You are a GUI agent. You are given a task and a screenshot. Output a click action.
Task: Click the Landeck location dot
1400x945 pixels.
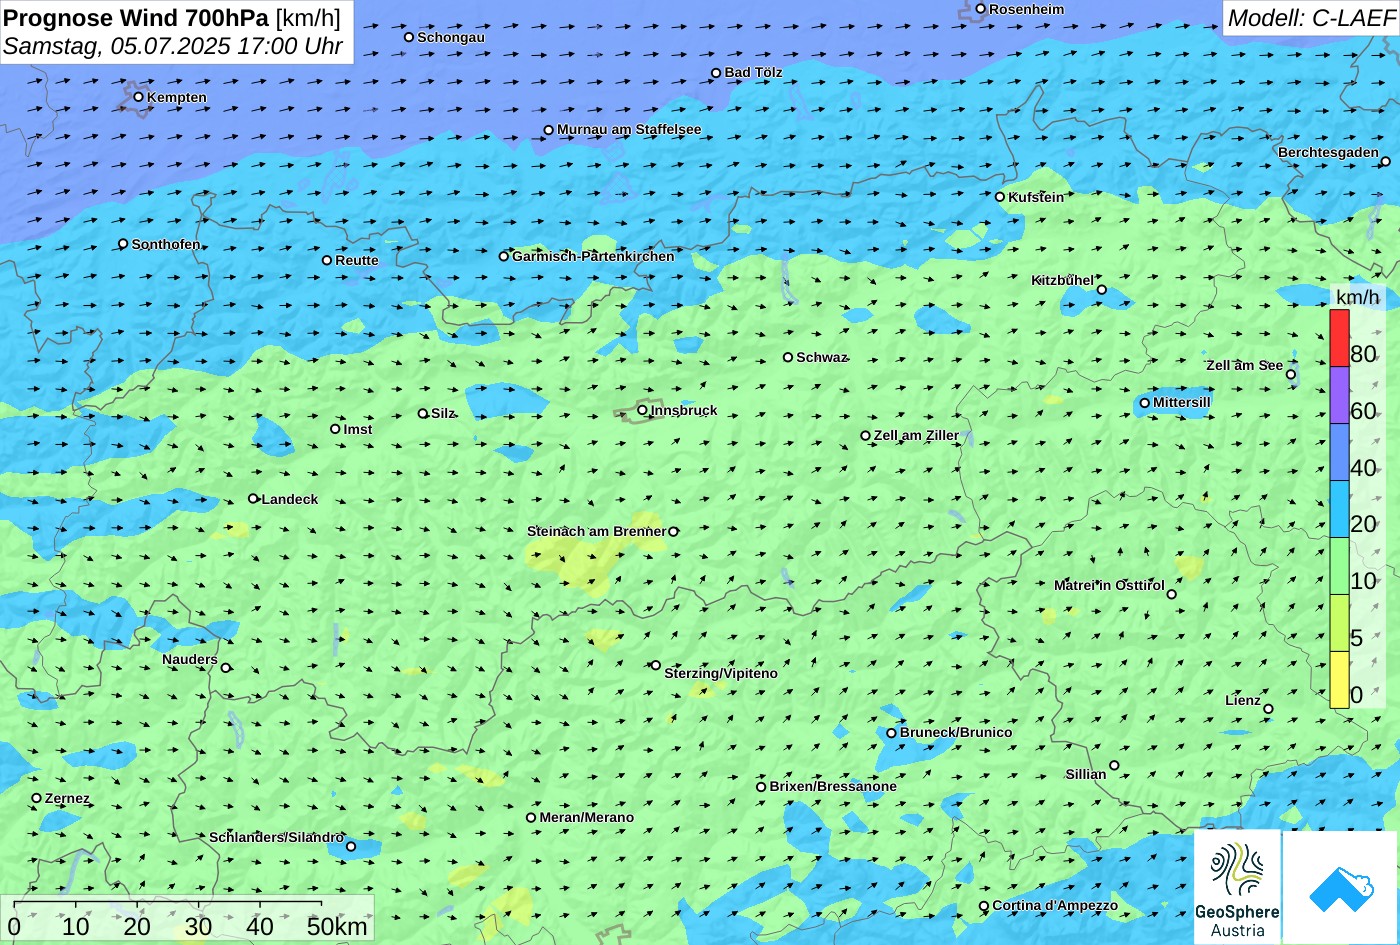pyautogui.click(x=253, y=498)
